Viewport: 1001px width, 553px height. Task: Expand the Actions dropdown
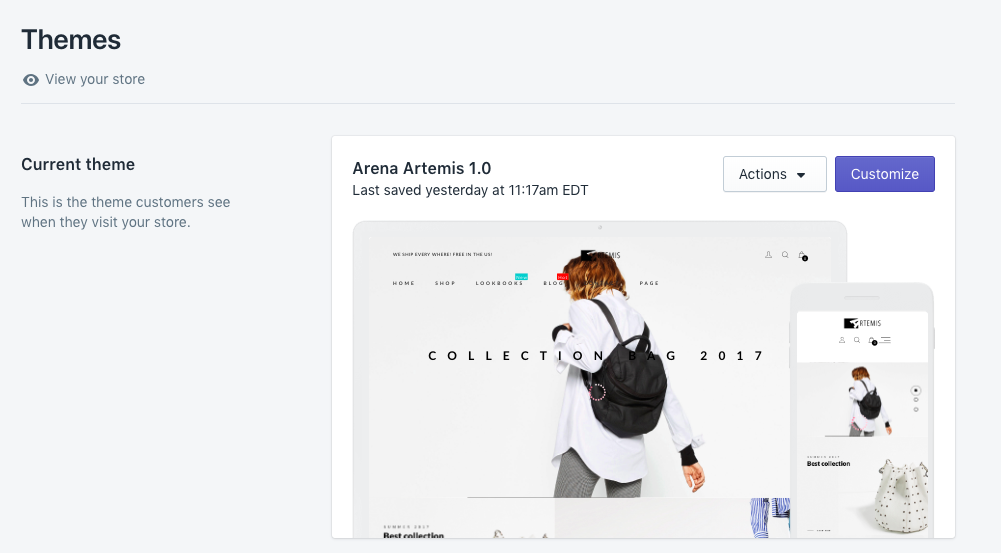coord(774,174)
